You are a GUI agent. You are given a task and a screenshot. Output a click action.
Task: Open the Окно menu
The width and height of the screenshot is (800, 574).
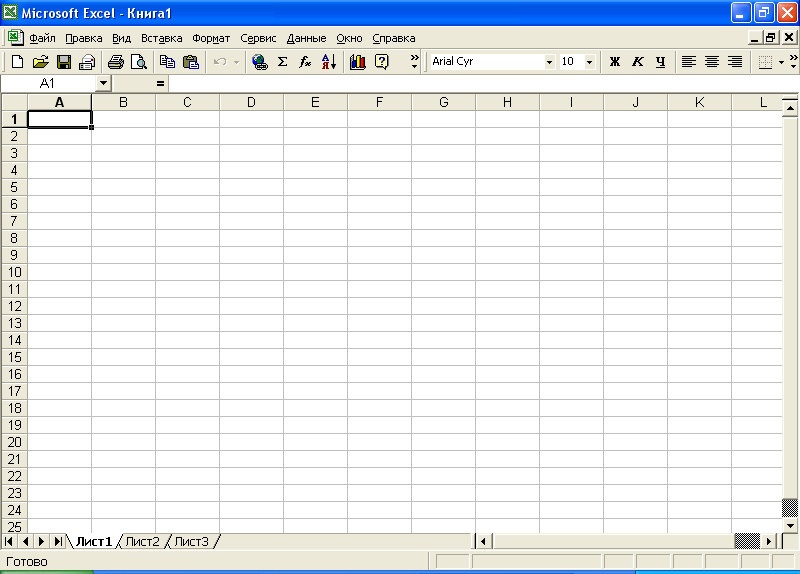pyautogui.click(x=349, y=38)
